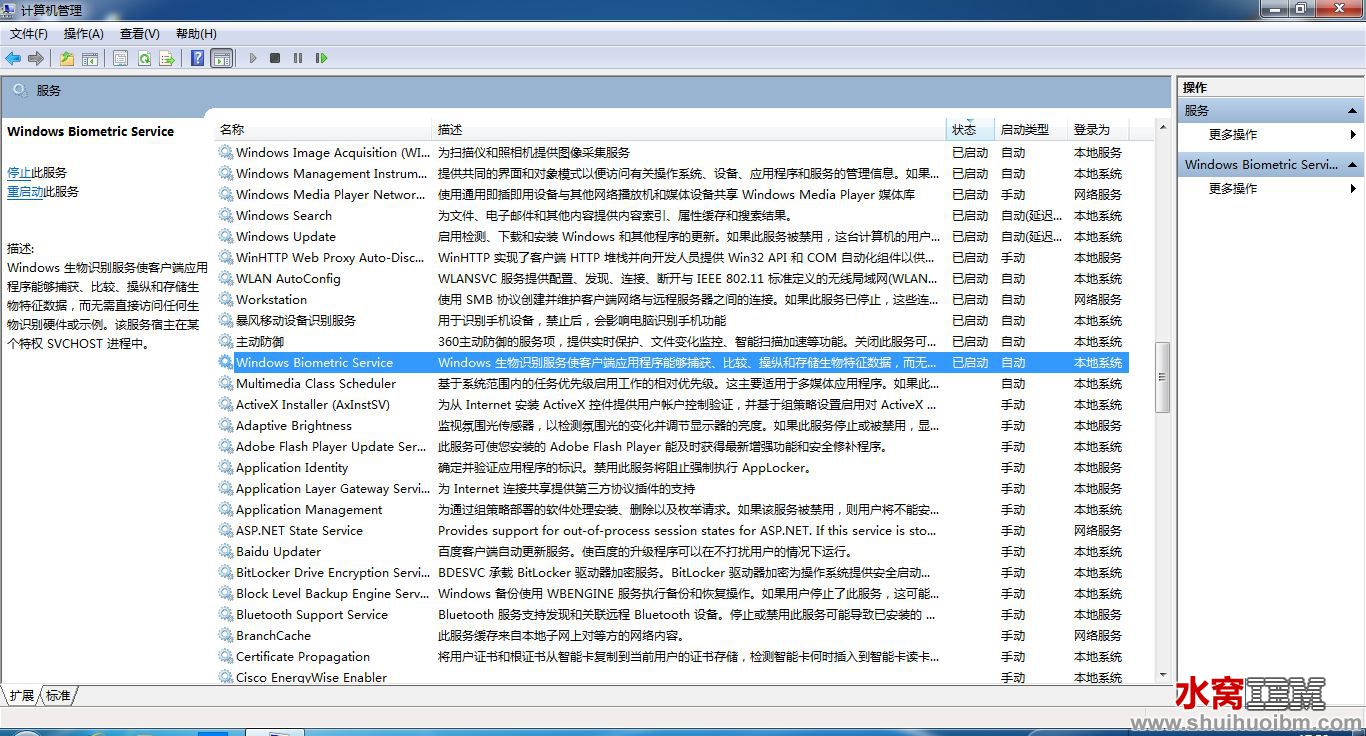Click the Pause Service toolbar icon

[298, 59]
